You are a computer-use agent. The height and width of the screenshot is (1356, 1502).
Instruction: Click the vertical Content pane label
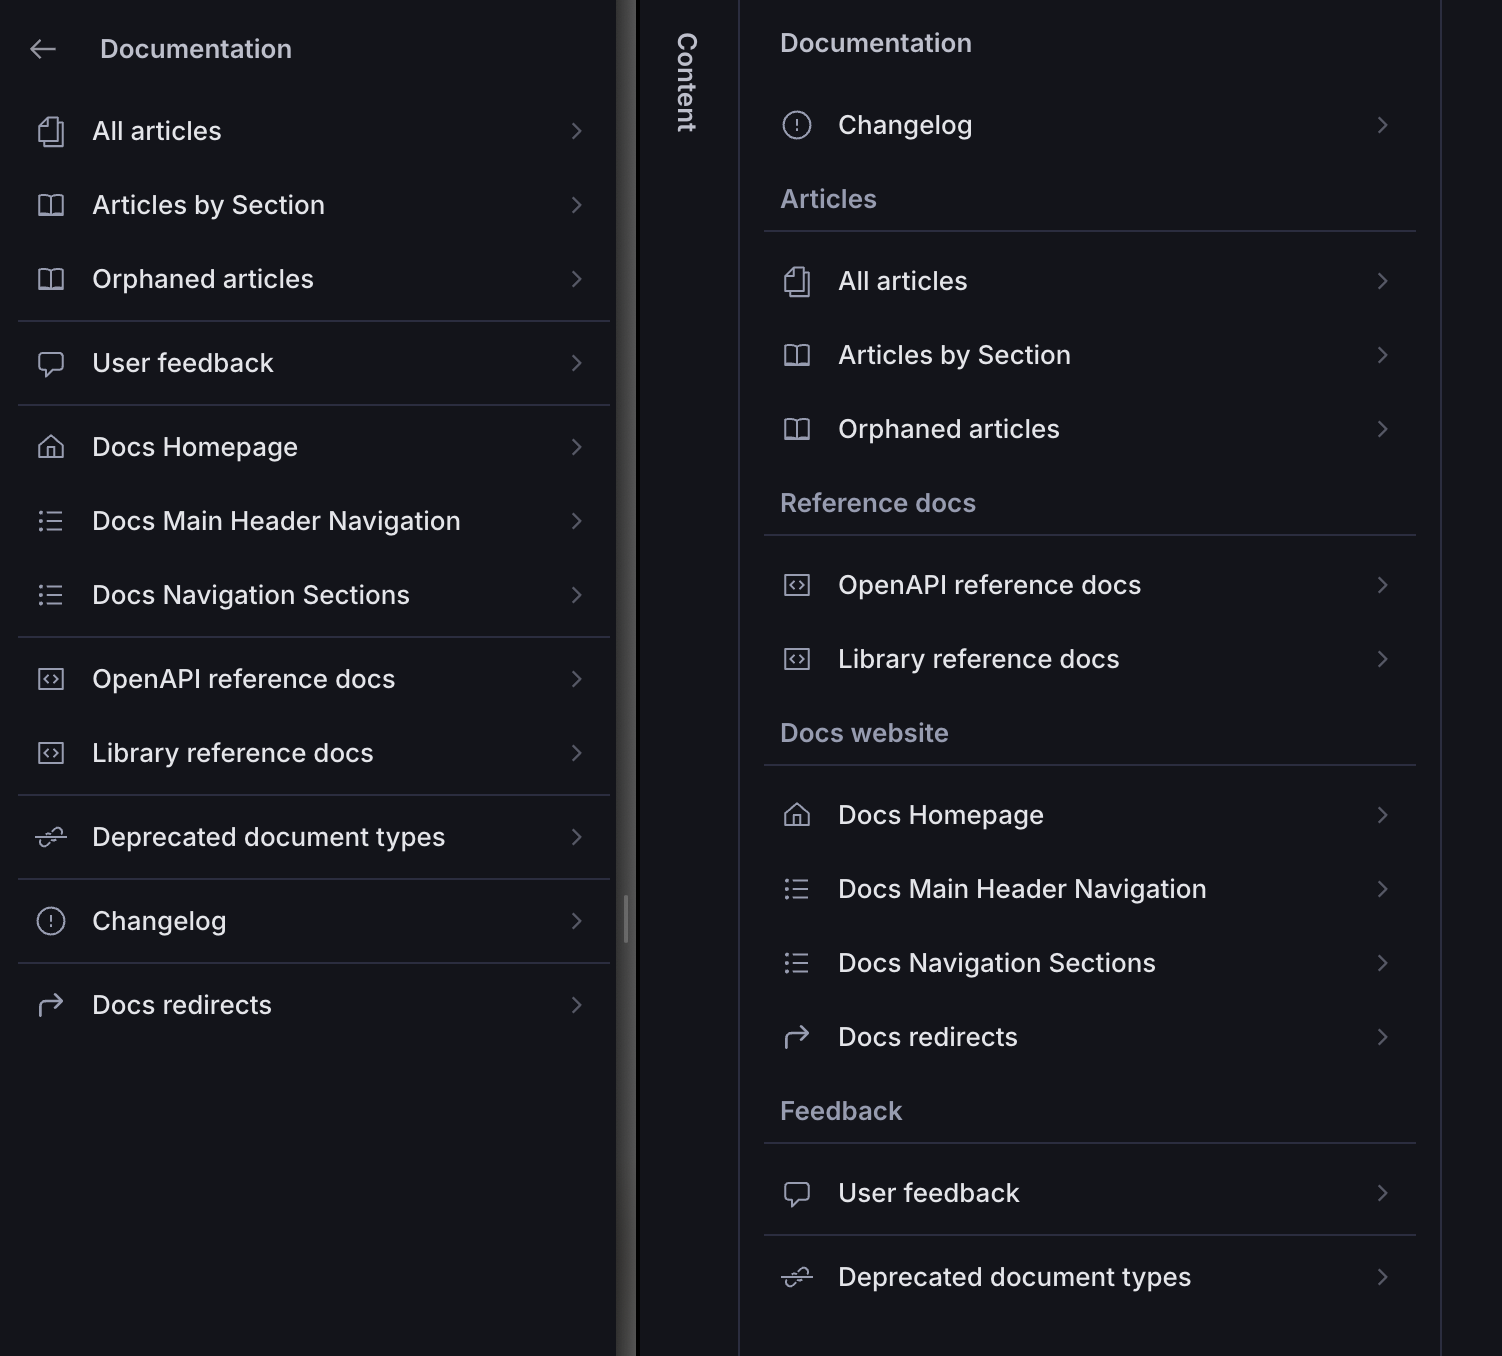[687, 82]
